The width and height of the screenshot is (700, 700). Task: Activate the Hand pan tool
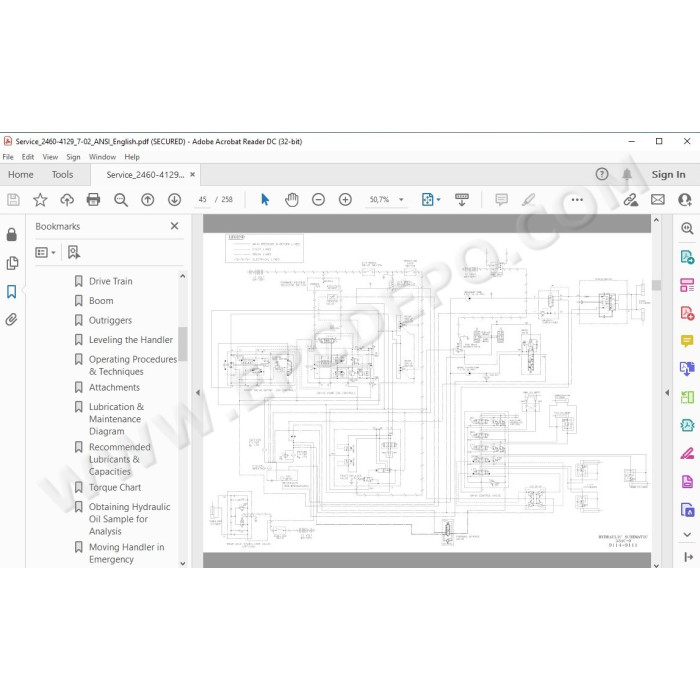pyautogui.click(x=292, y=200)
